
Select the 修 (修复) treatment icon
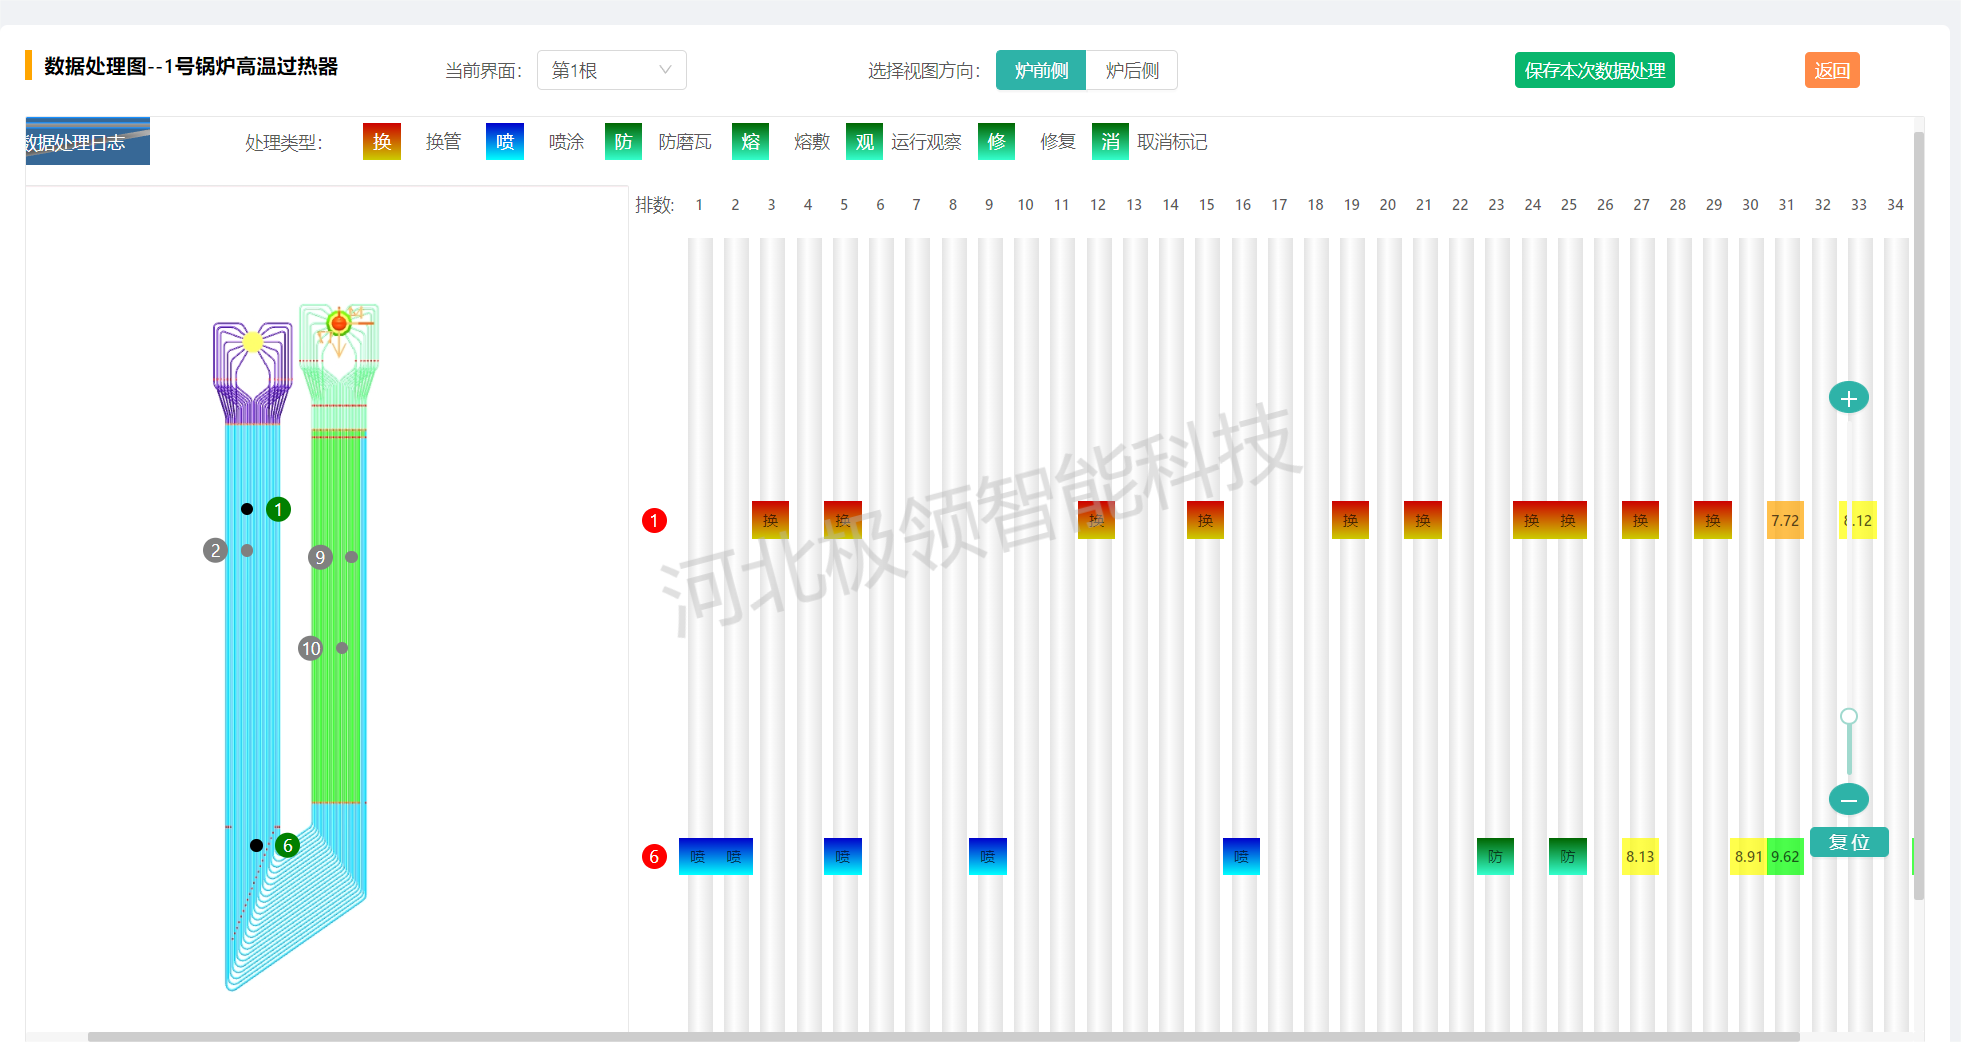coord(996,142)
